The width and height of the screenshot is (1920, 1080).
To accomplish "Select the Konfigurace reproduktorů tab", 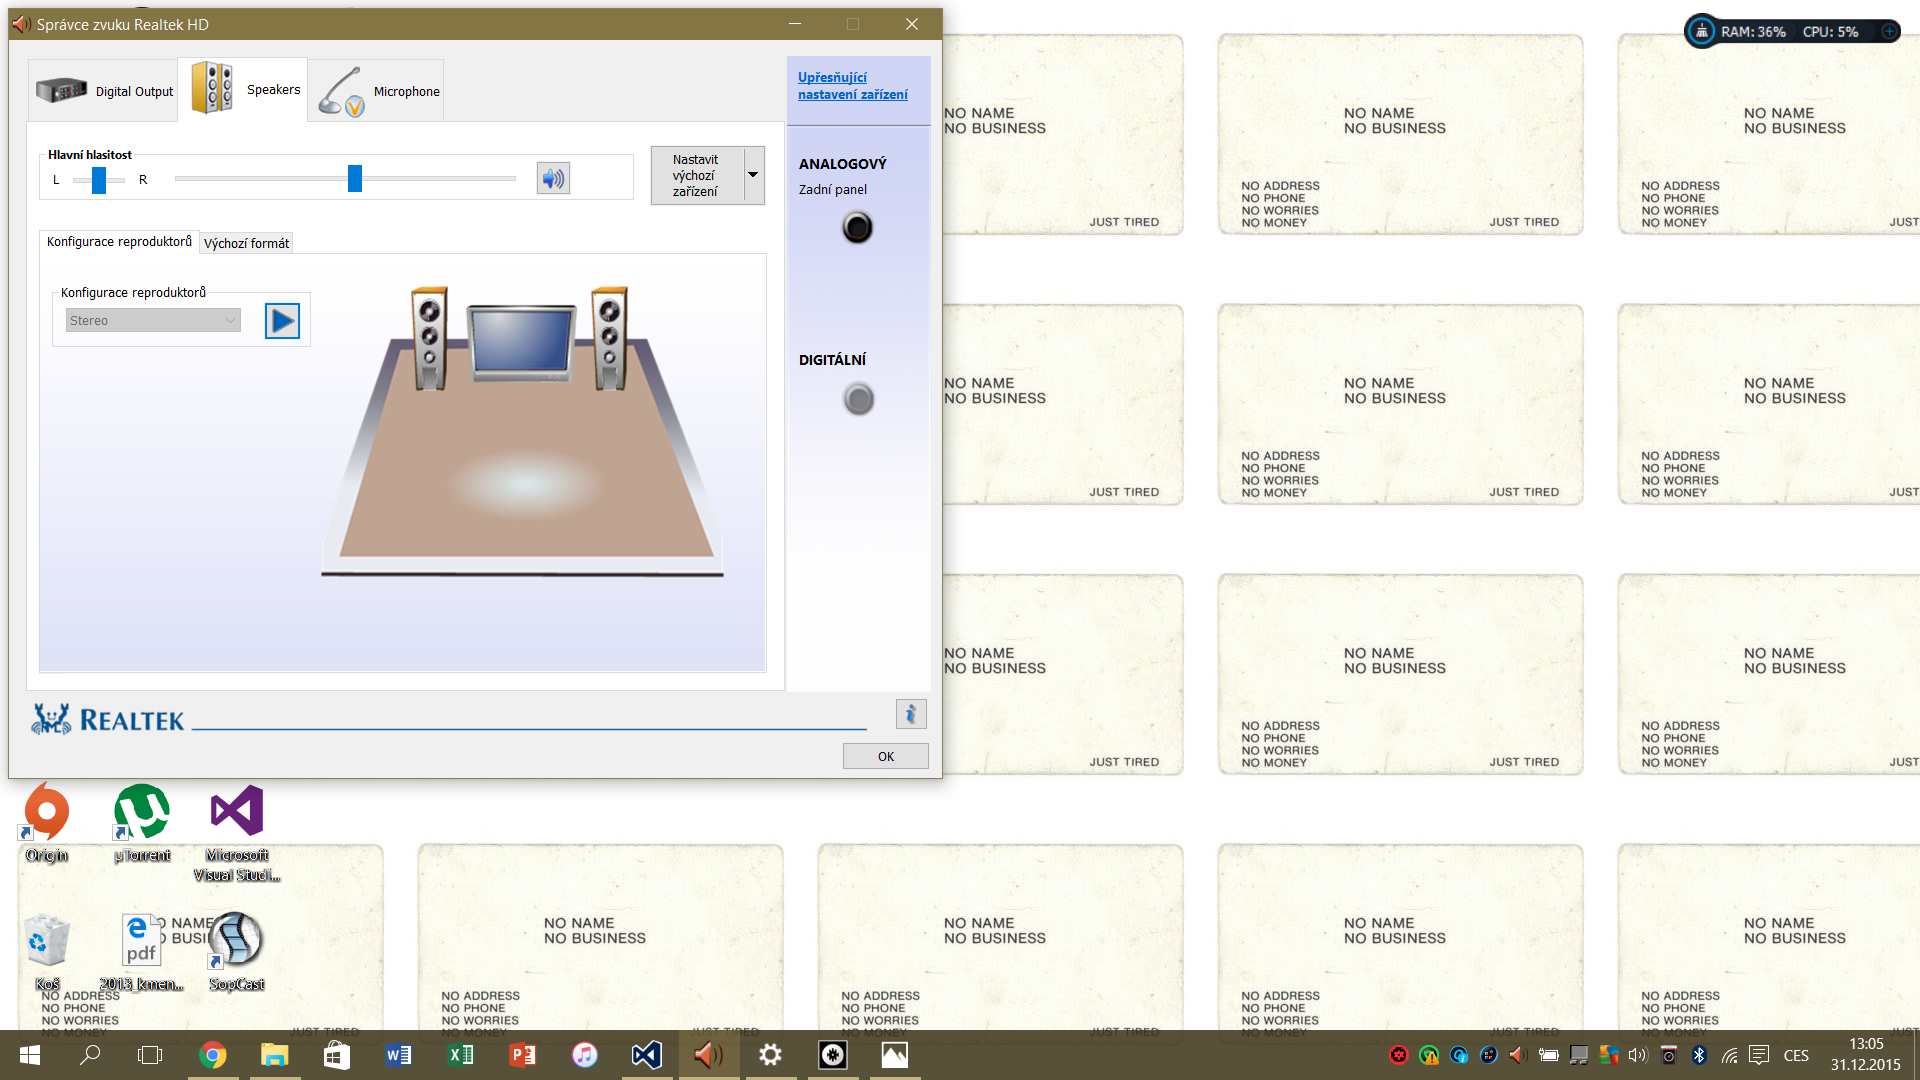I will 119,242.
